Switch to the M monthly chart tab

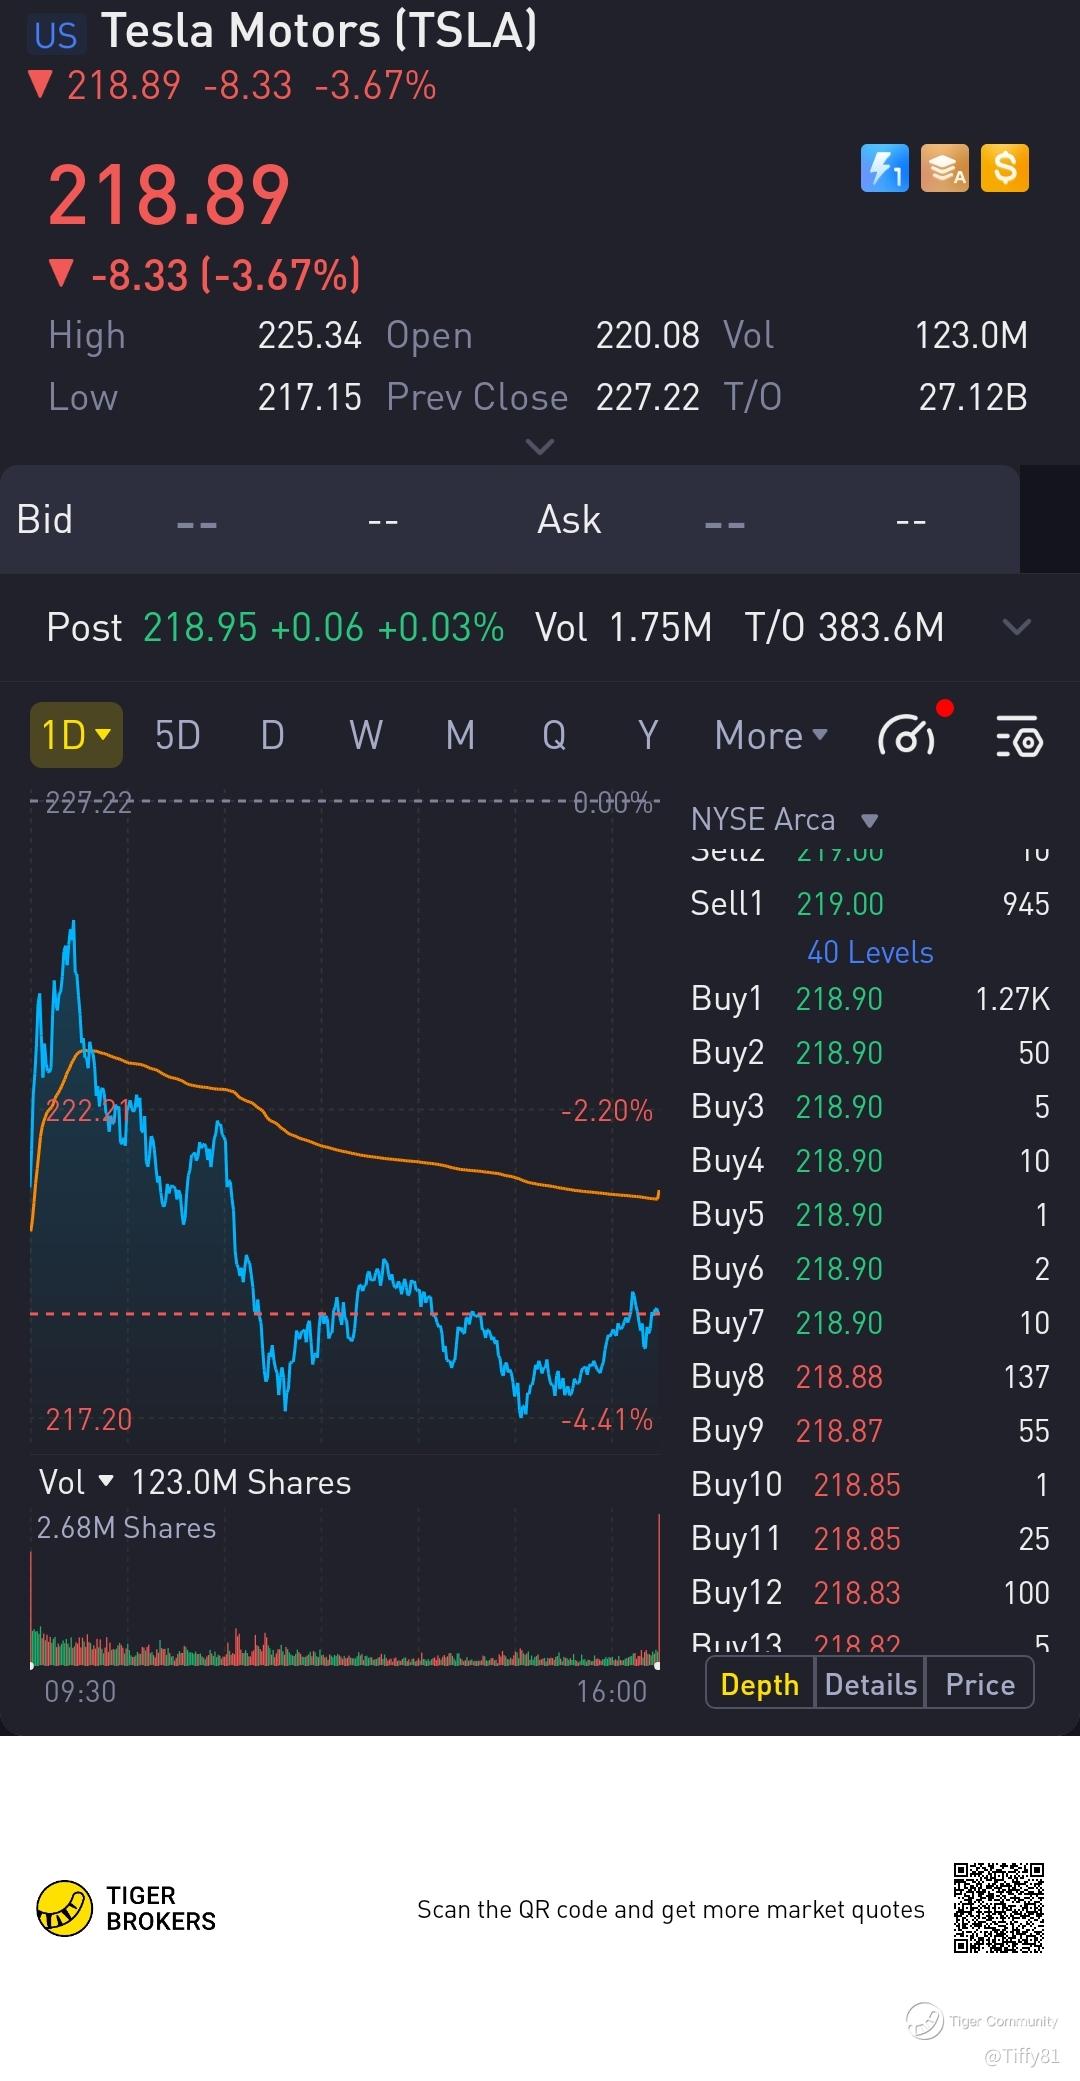(460, 735)
